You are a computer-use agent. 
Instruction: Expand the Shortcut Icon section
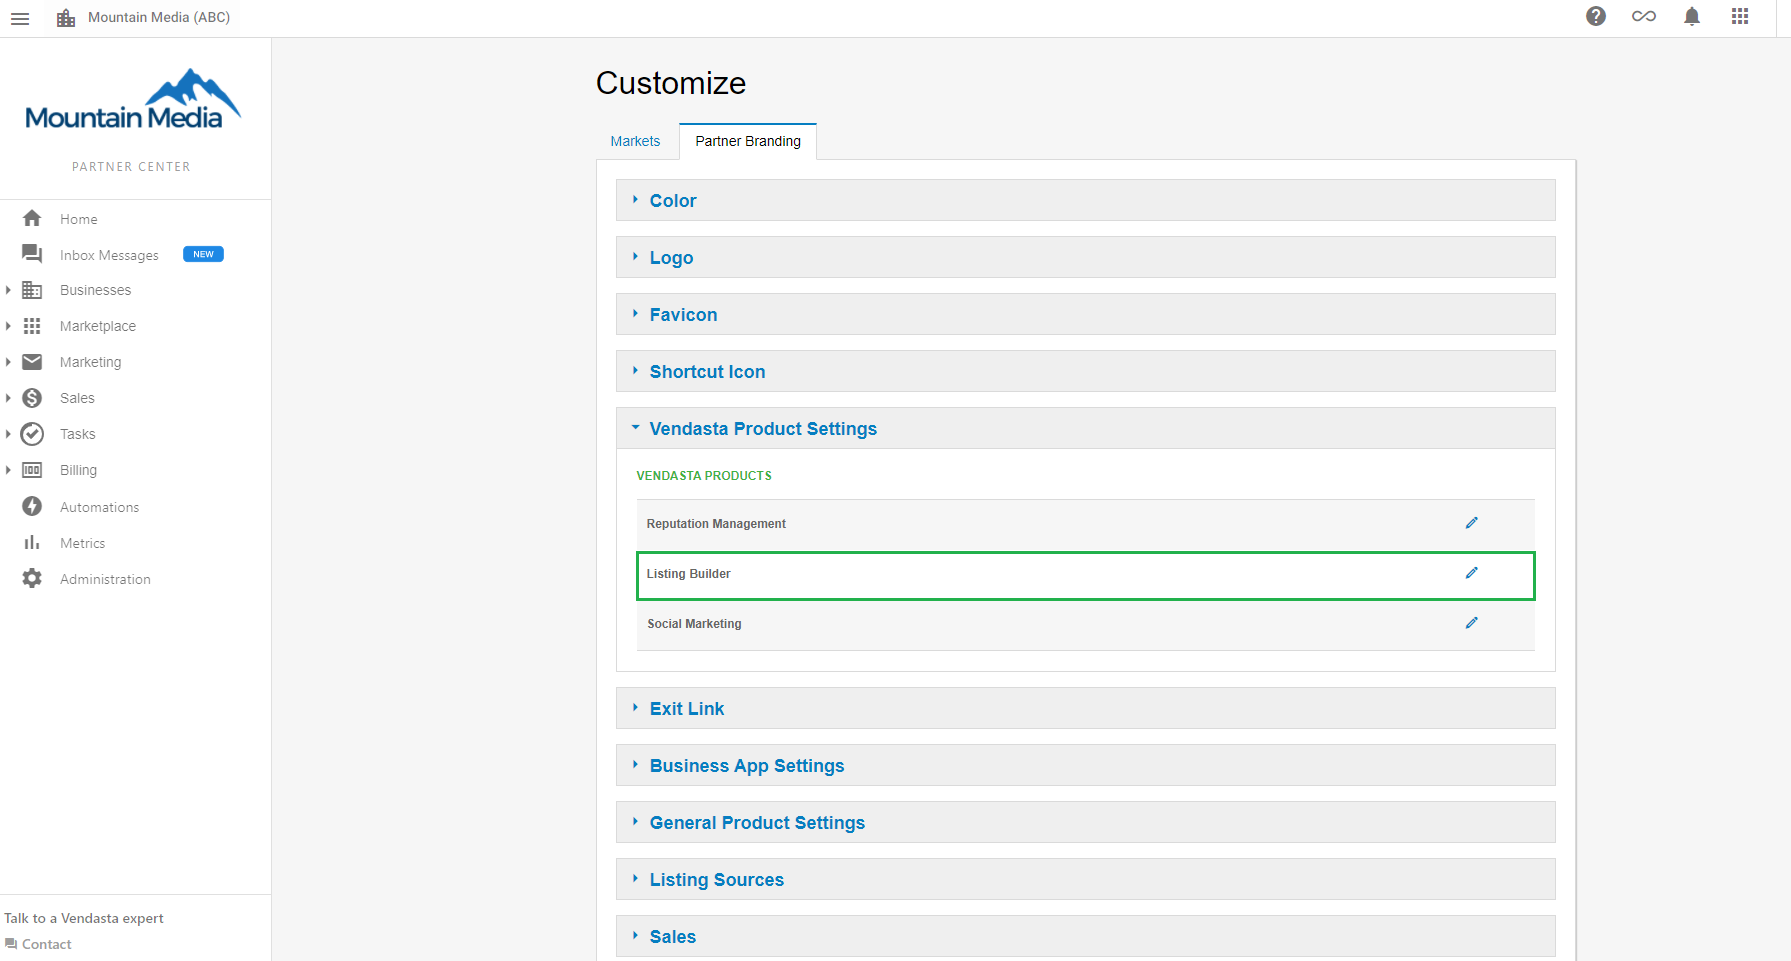tap(1085, 371)
